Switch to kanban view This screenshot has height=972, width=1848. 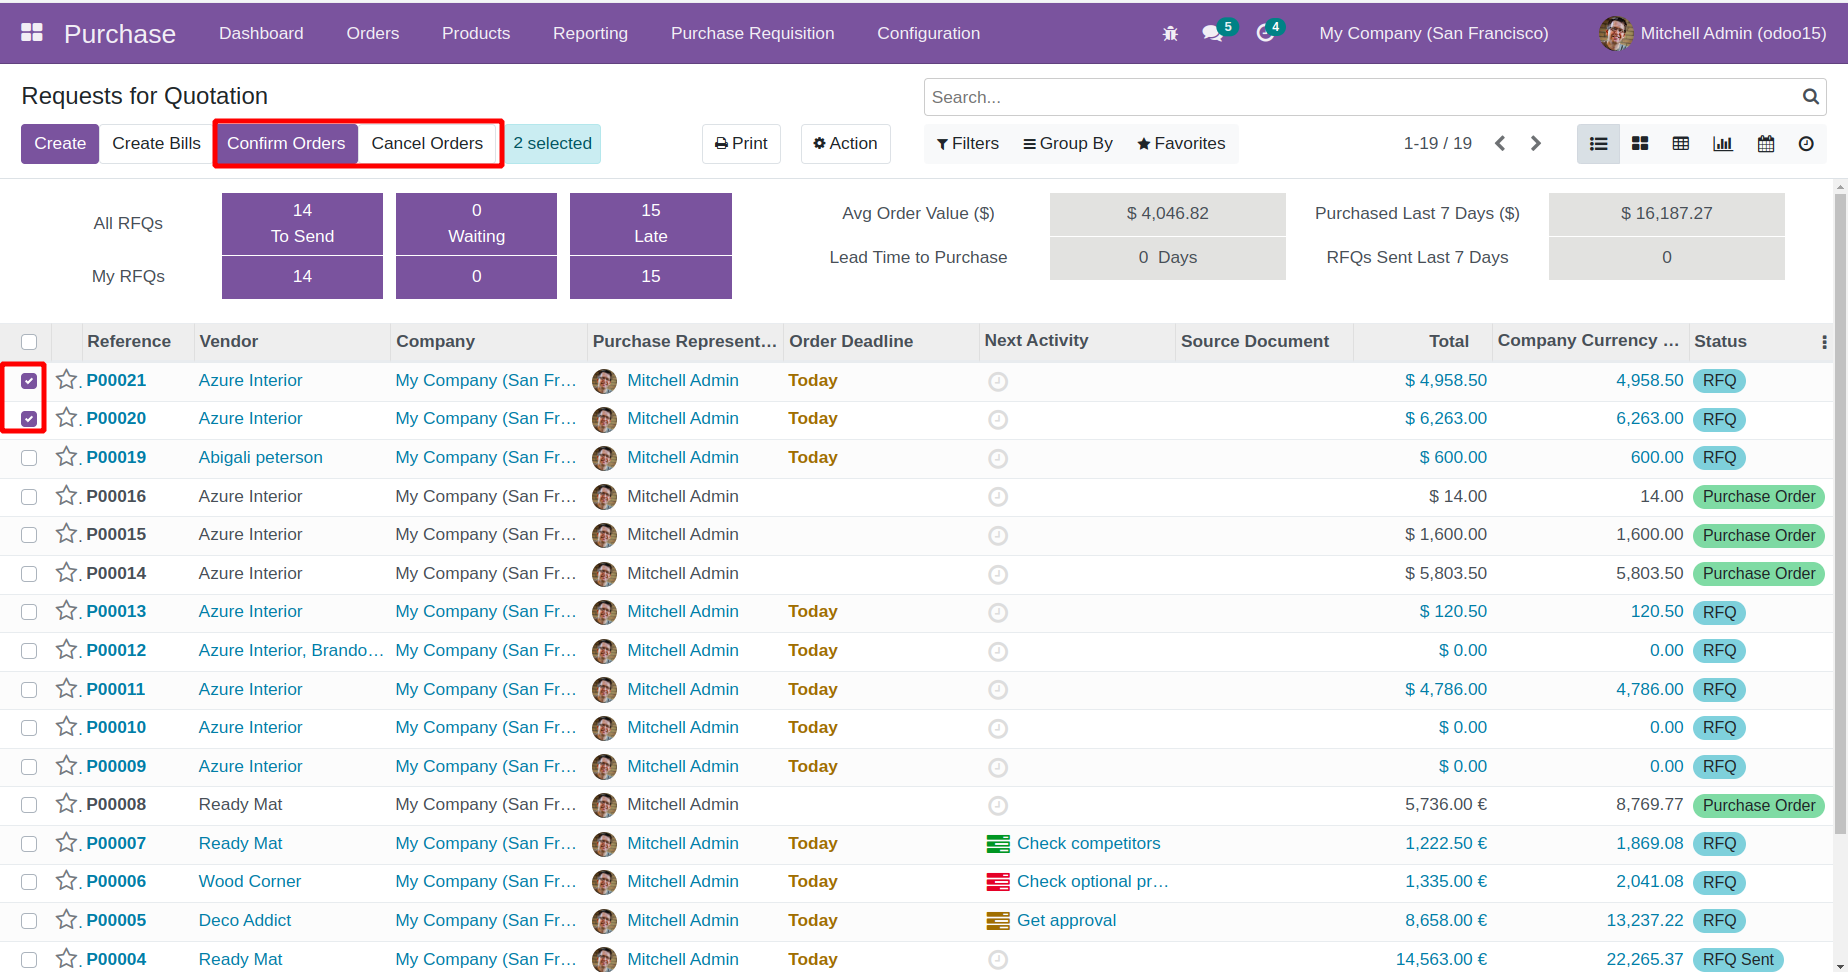(x=1640, y=144)
